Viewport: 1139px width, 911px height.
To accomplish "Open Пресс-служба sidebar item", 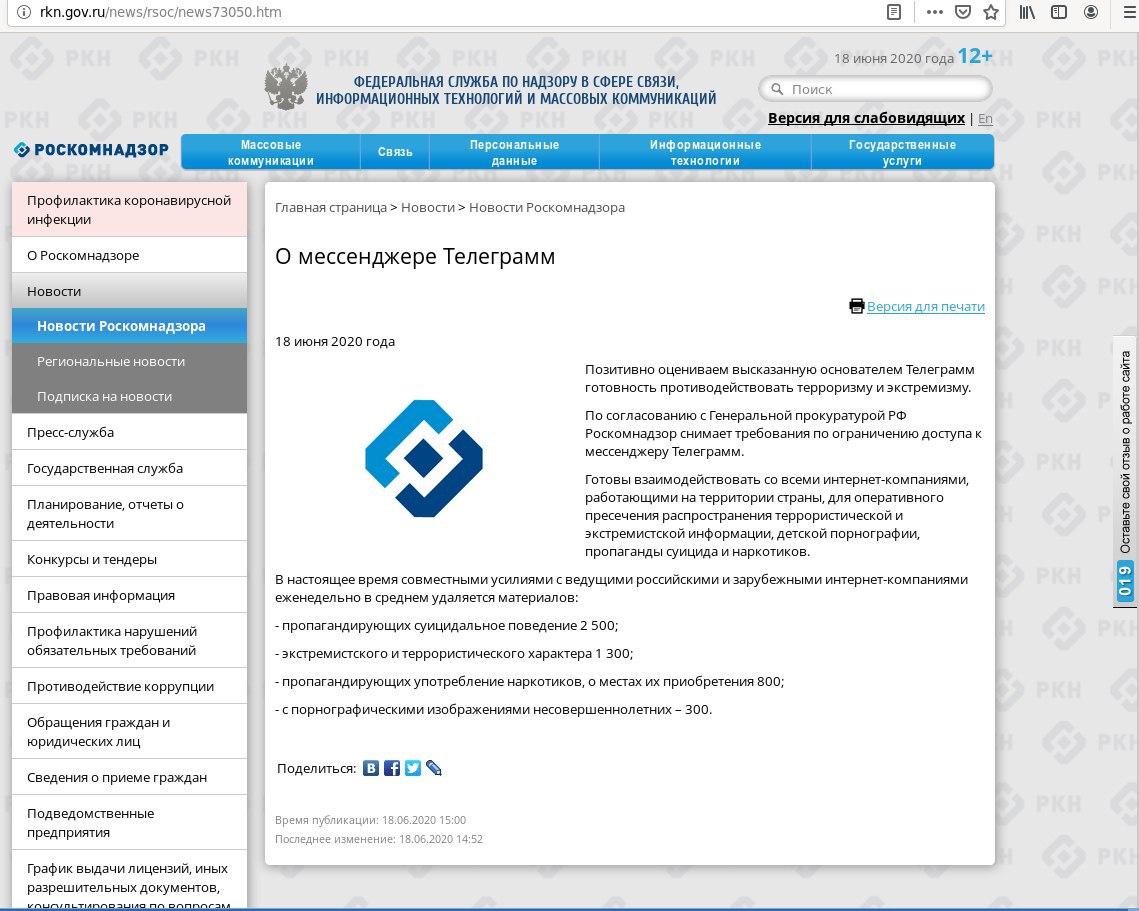I will coord(129,432).
